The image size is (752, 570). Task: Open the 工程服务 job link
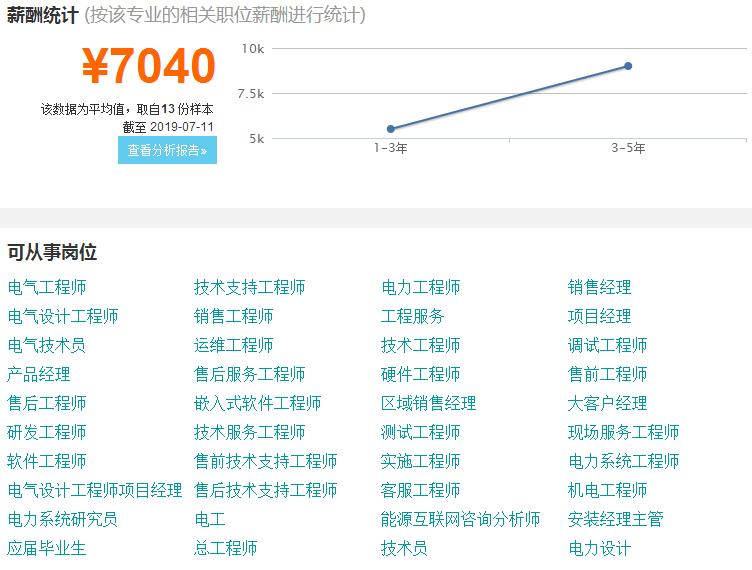click(412, 316)
